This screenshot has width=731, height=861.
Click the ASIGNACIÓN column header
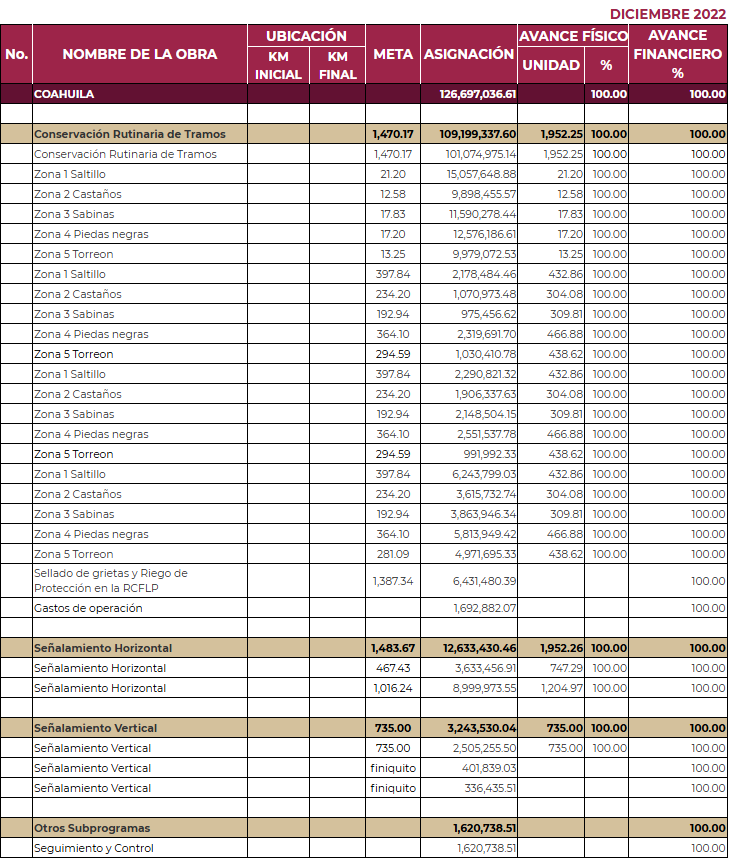click(x=468, y=54)
